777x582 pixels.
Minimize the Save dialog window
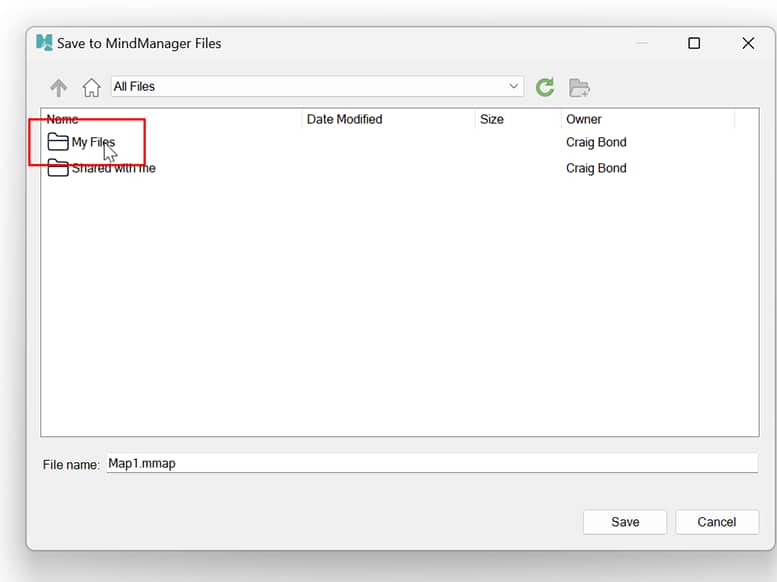[642, 43]
